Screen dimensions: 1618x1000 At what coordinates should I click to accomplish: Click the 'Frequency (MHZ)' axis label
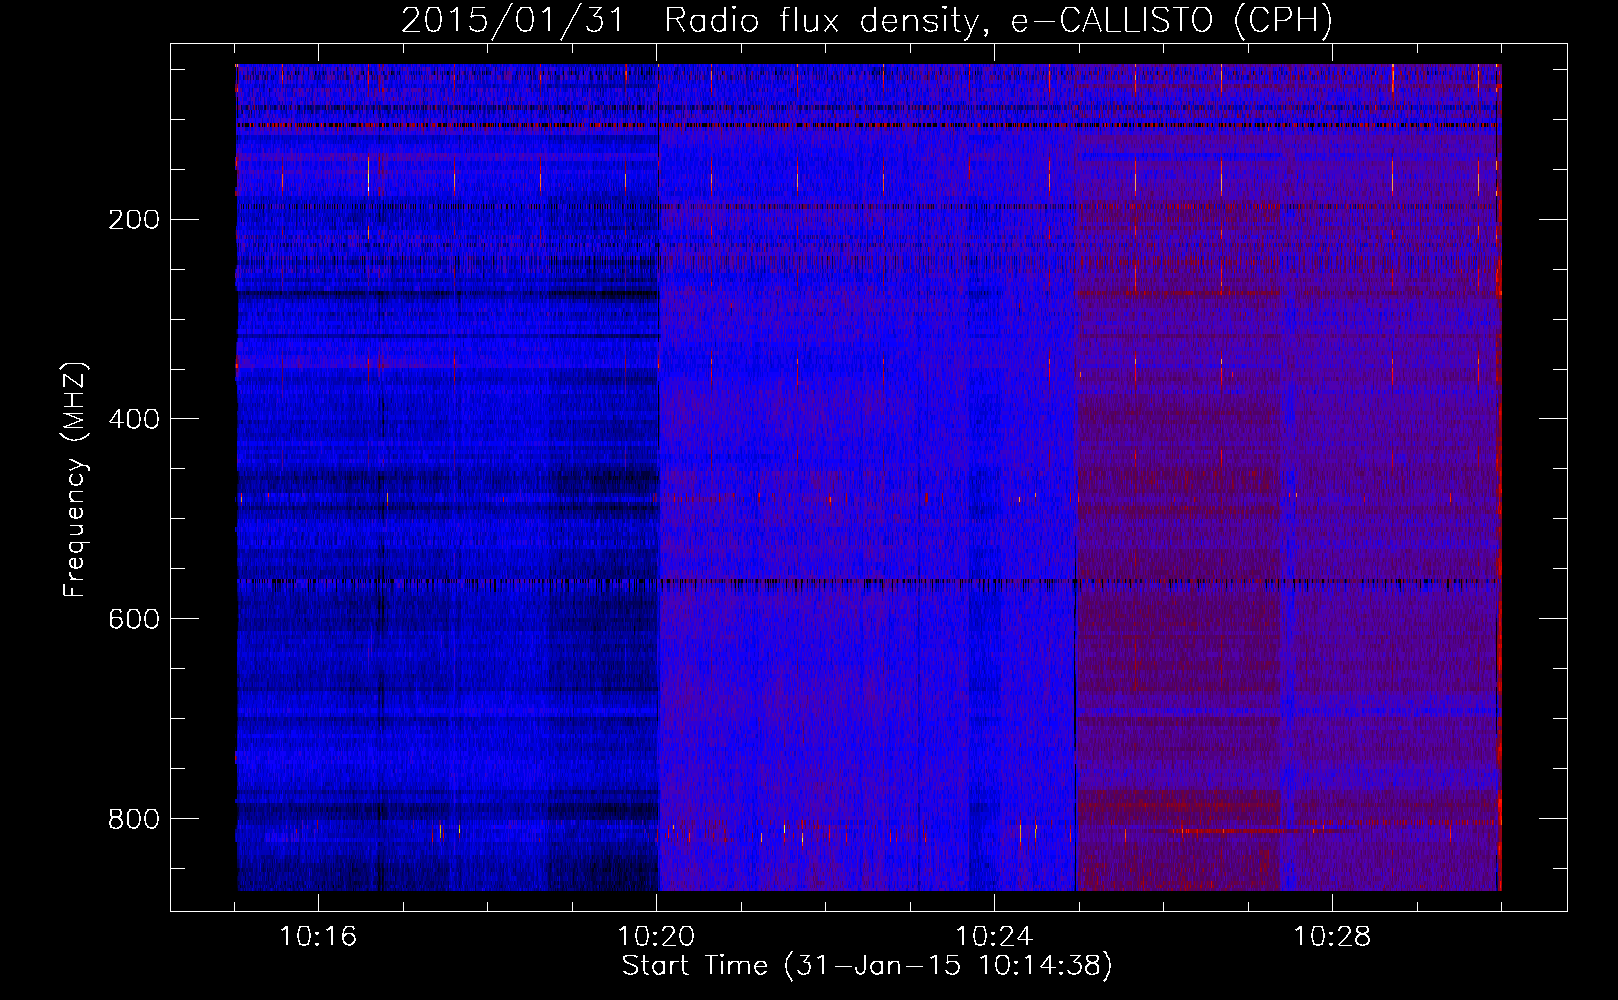pos(75,479)
